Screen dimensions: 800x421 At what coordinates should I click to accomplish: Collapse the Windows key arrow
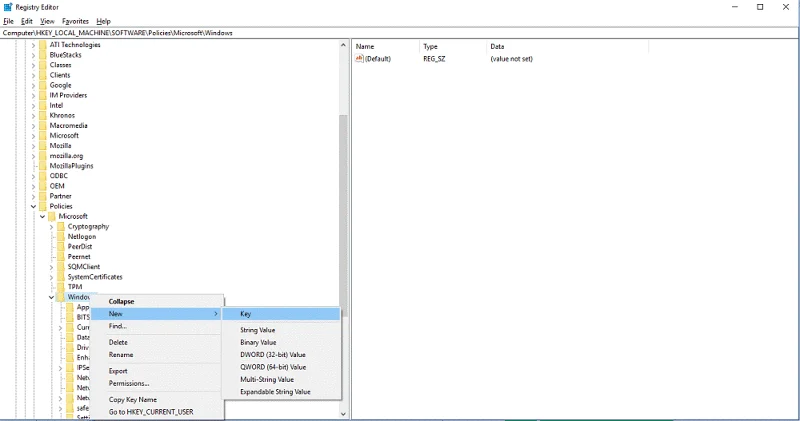point(52,297)
